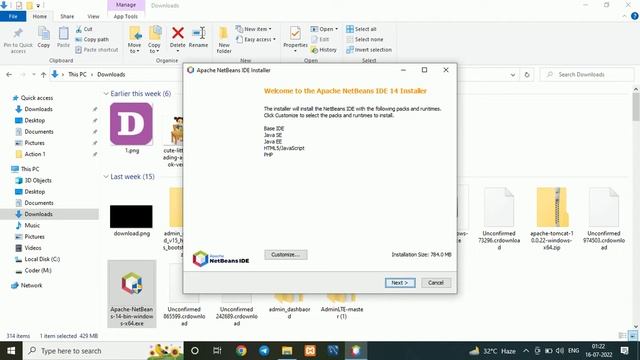Screen dimensions: 640x360
Task: Click the taskbar search box
Action: (103, 351)
